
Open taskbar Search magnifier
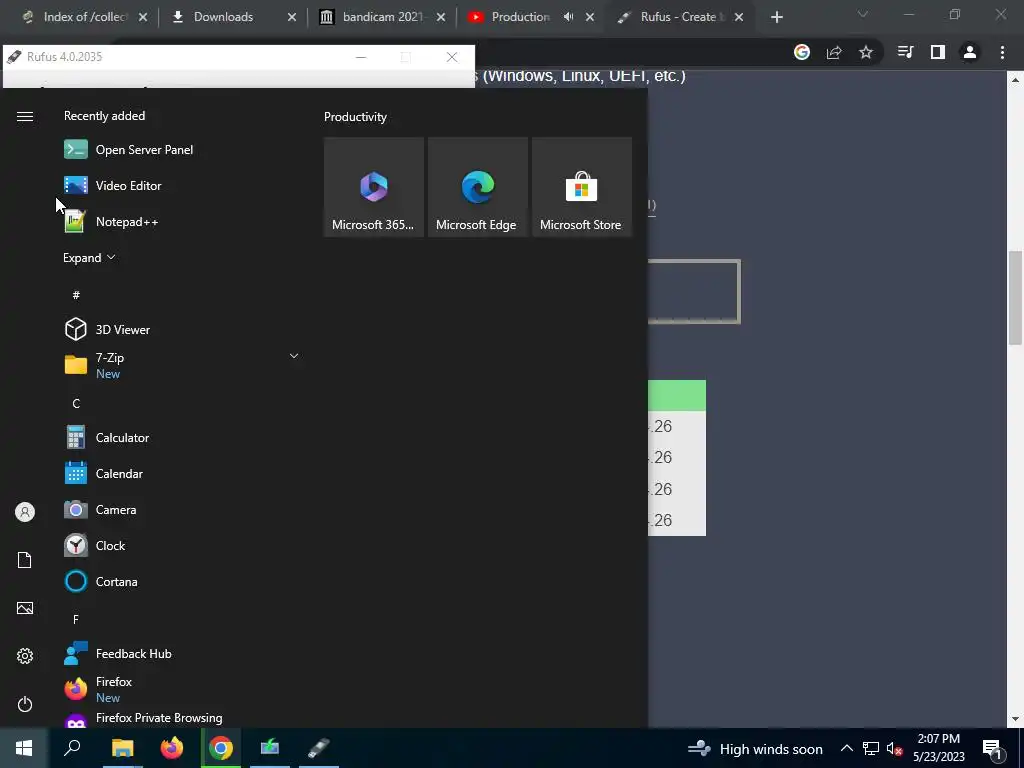[72, 748]
